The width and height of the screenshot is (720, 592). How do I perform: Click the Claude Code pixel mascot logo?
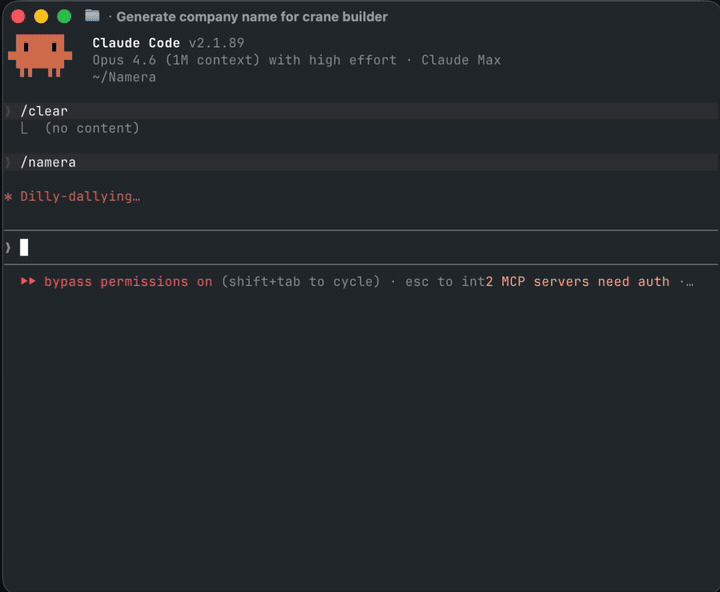click(x=40, y=55)
